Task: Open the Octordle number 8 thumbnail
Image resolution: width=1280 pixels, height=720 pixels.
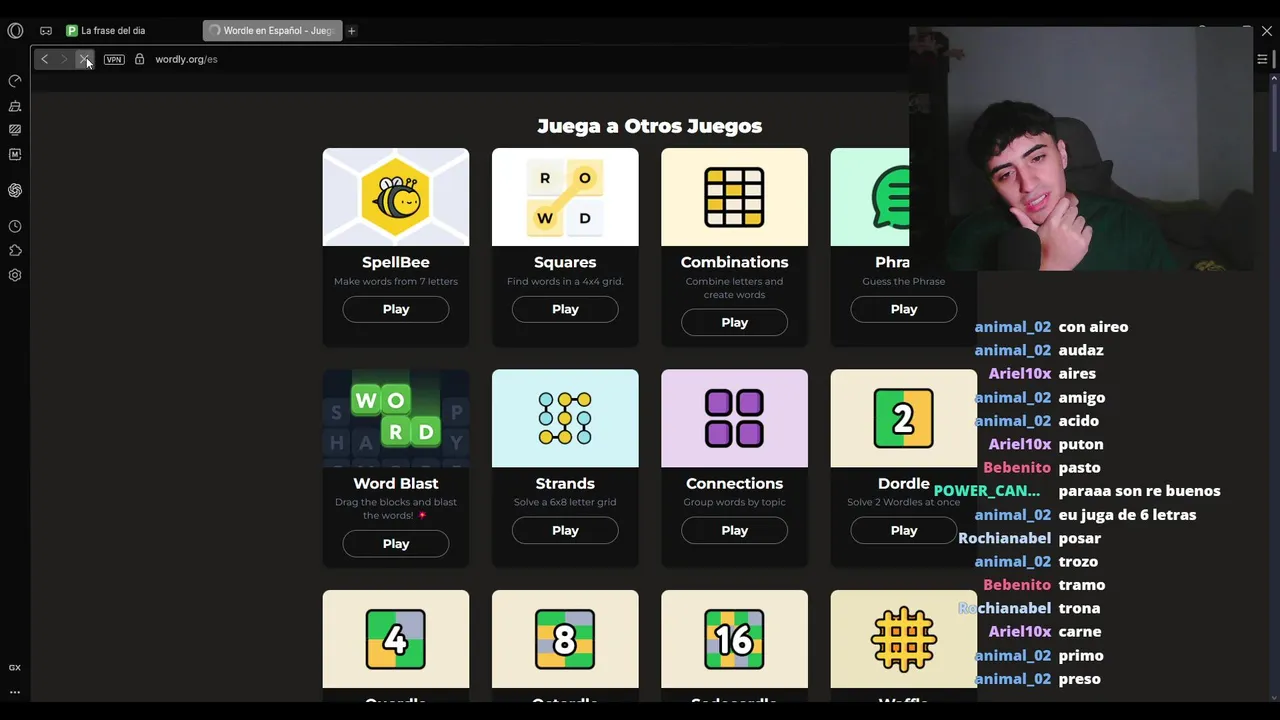Action: 565,639
